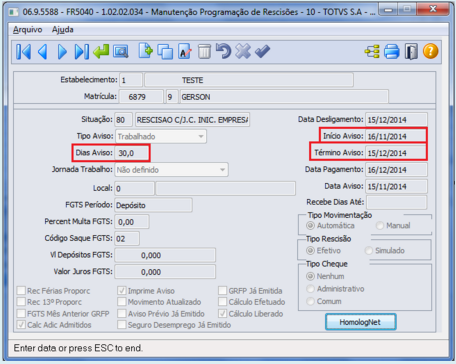Click the delete trash can icon
456x364 pixels.
[x=204, y=52]
